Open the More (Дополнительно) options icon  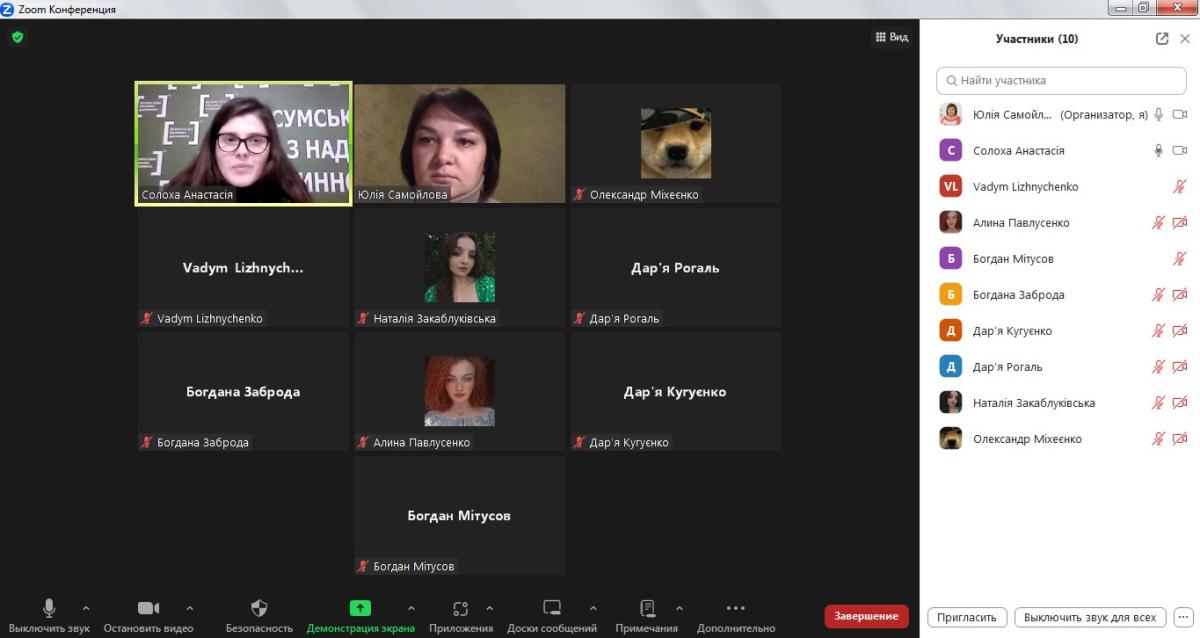pyautogui.click(x=735, y=608)
